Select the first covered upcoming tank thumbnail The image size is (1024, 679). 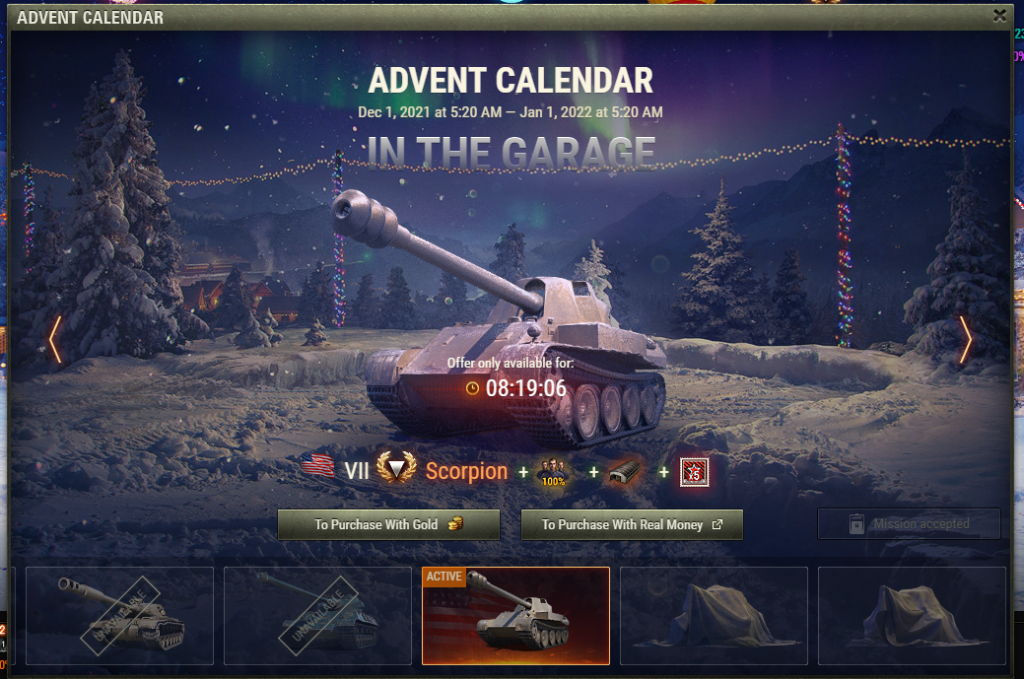click(714, 616)
